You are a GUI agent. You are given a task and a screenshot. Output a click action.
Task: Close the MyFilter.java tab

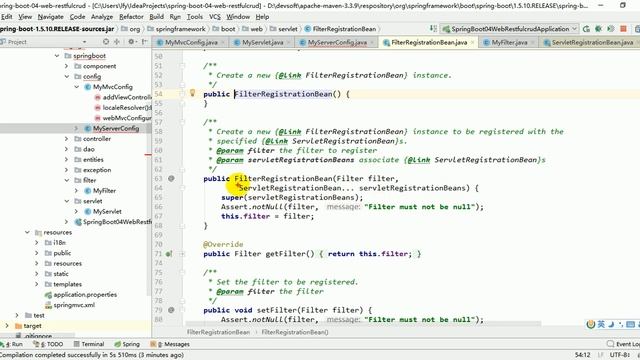(x=532, y=42)
